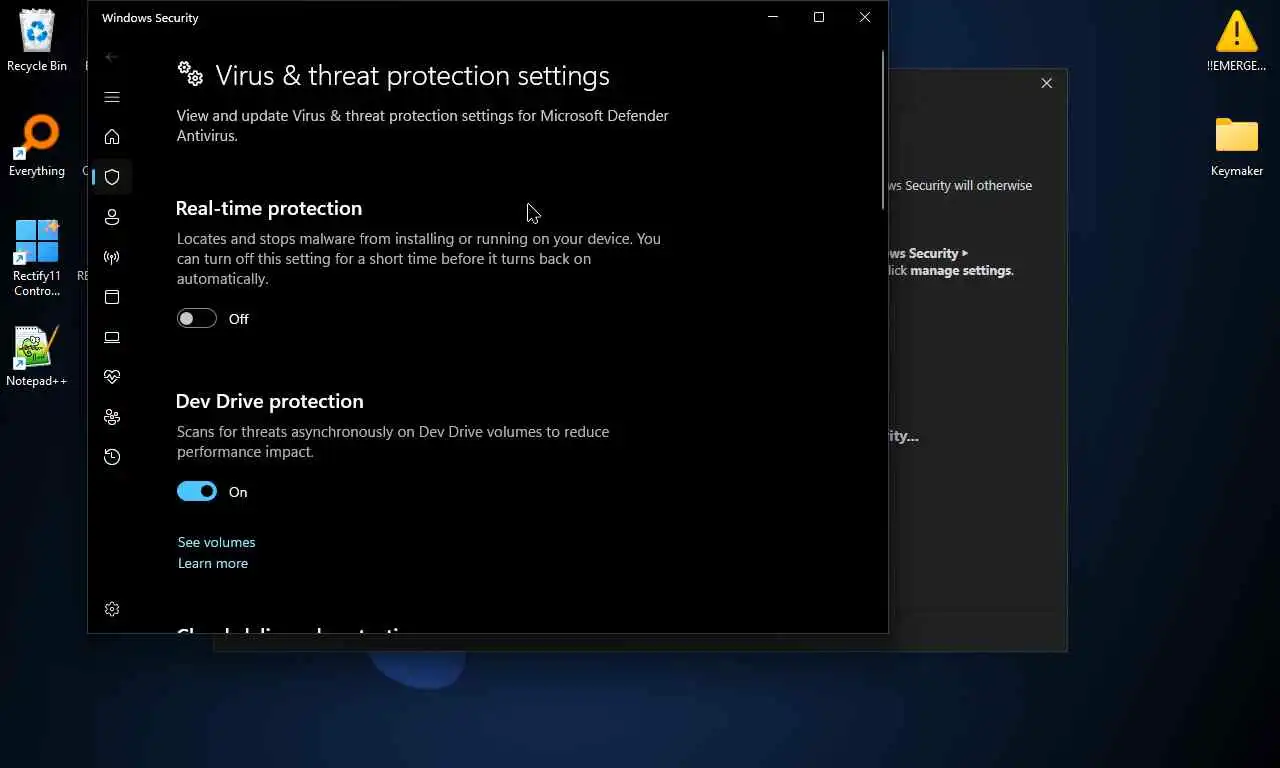This screenshot has width=1280, height=768.
Task: Click the Real-time protection heading
Action: (x=269, y=208)
